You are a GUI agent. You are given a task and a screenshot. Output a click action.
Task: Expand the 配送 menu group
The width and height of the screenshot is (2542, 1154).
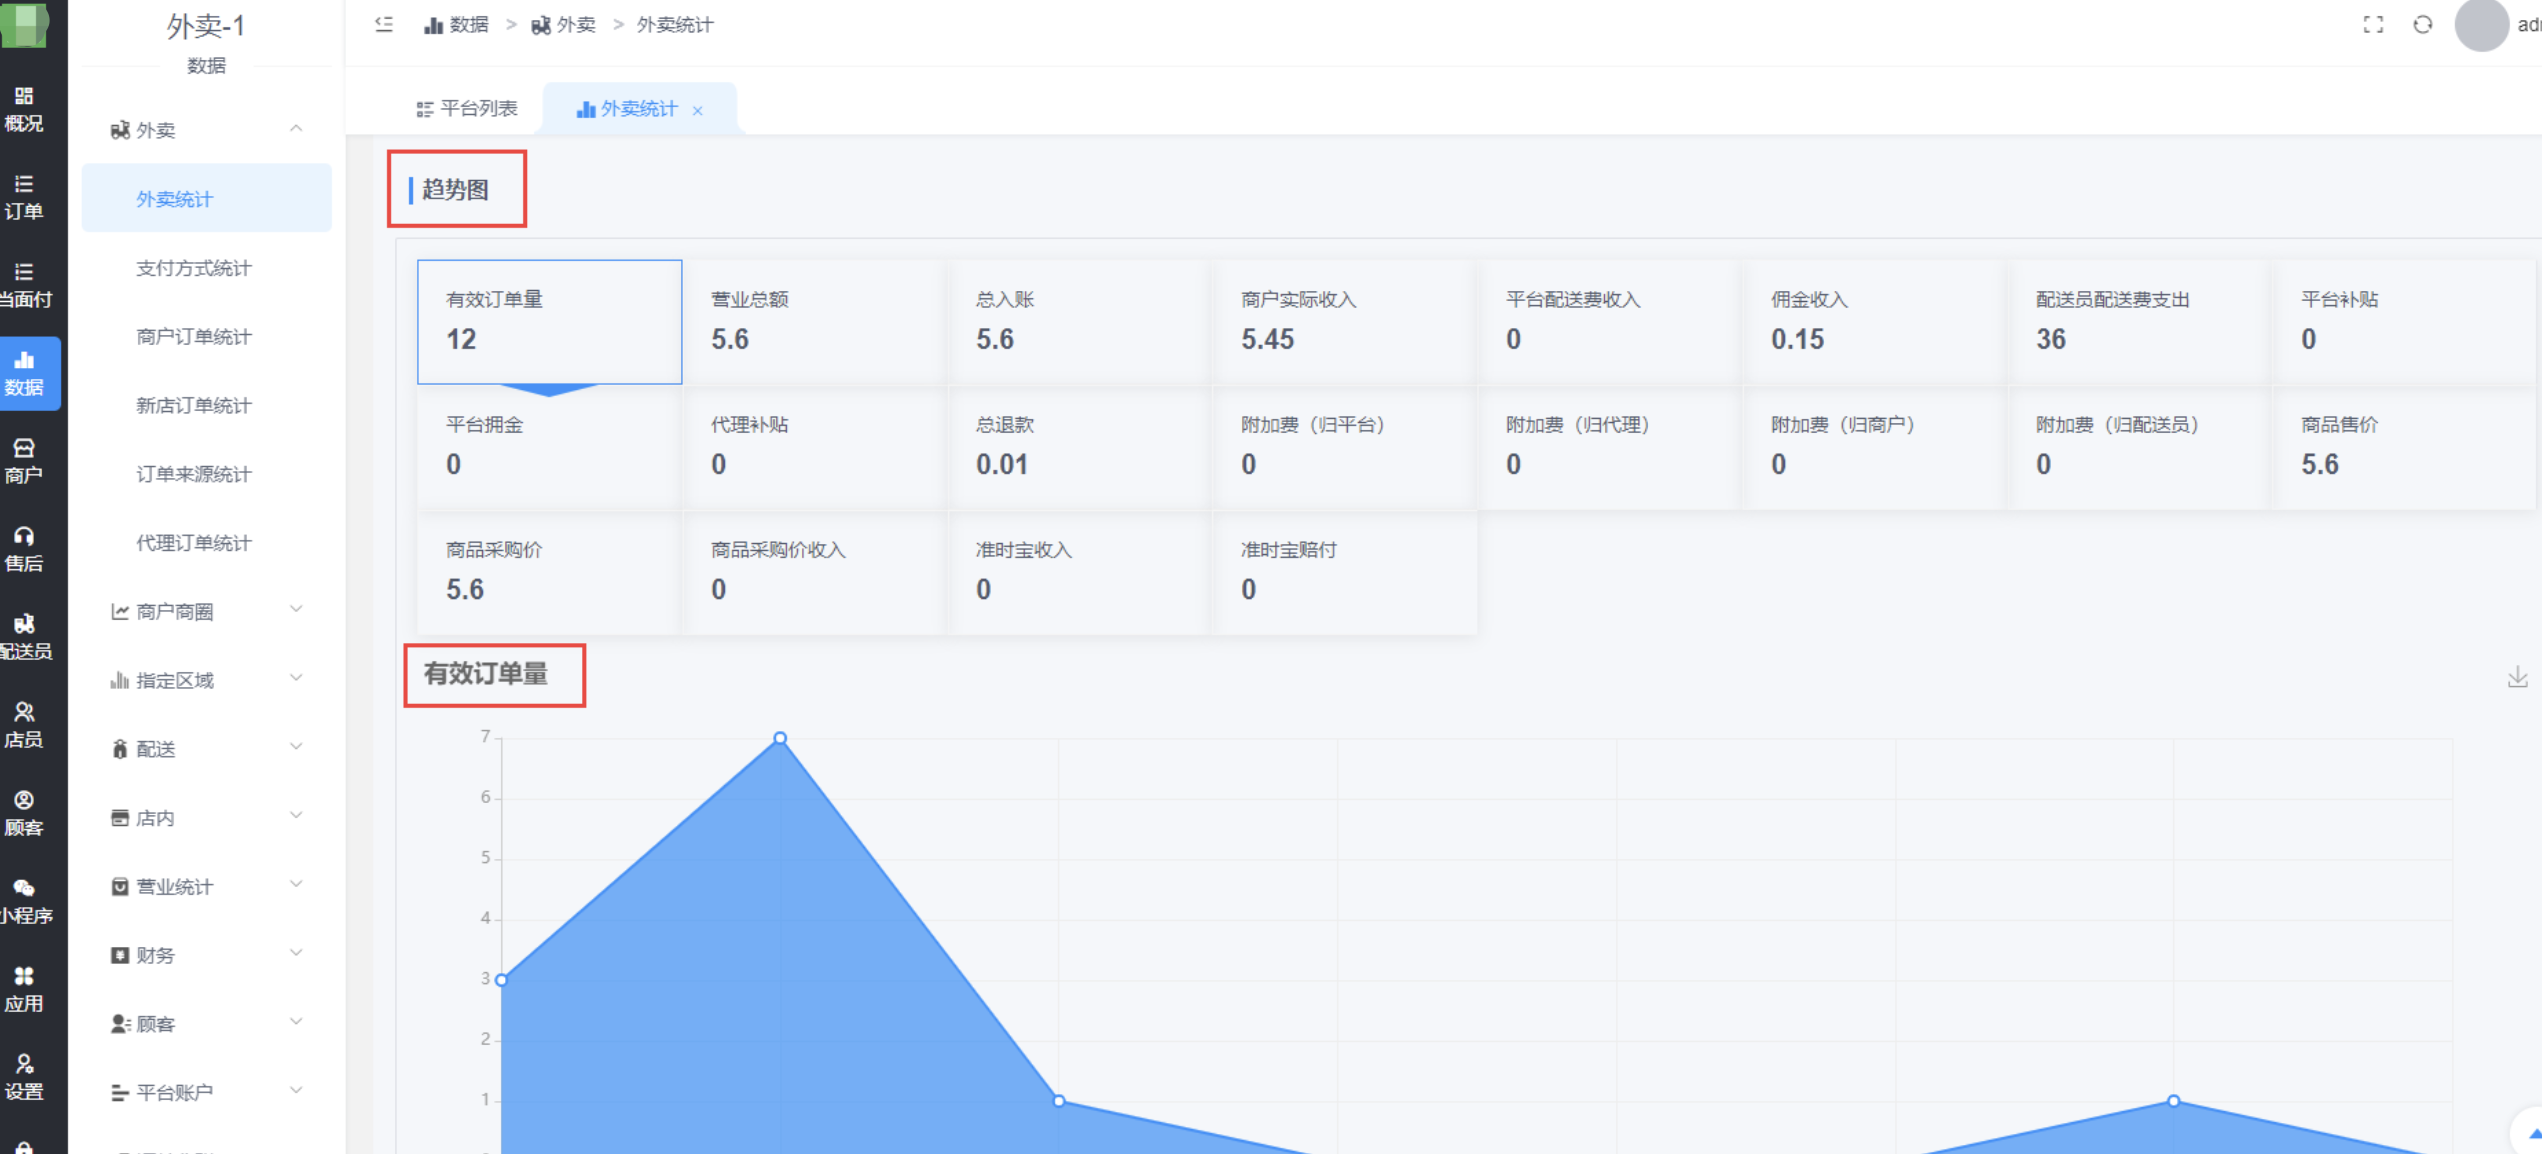[206, 749]
